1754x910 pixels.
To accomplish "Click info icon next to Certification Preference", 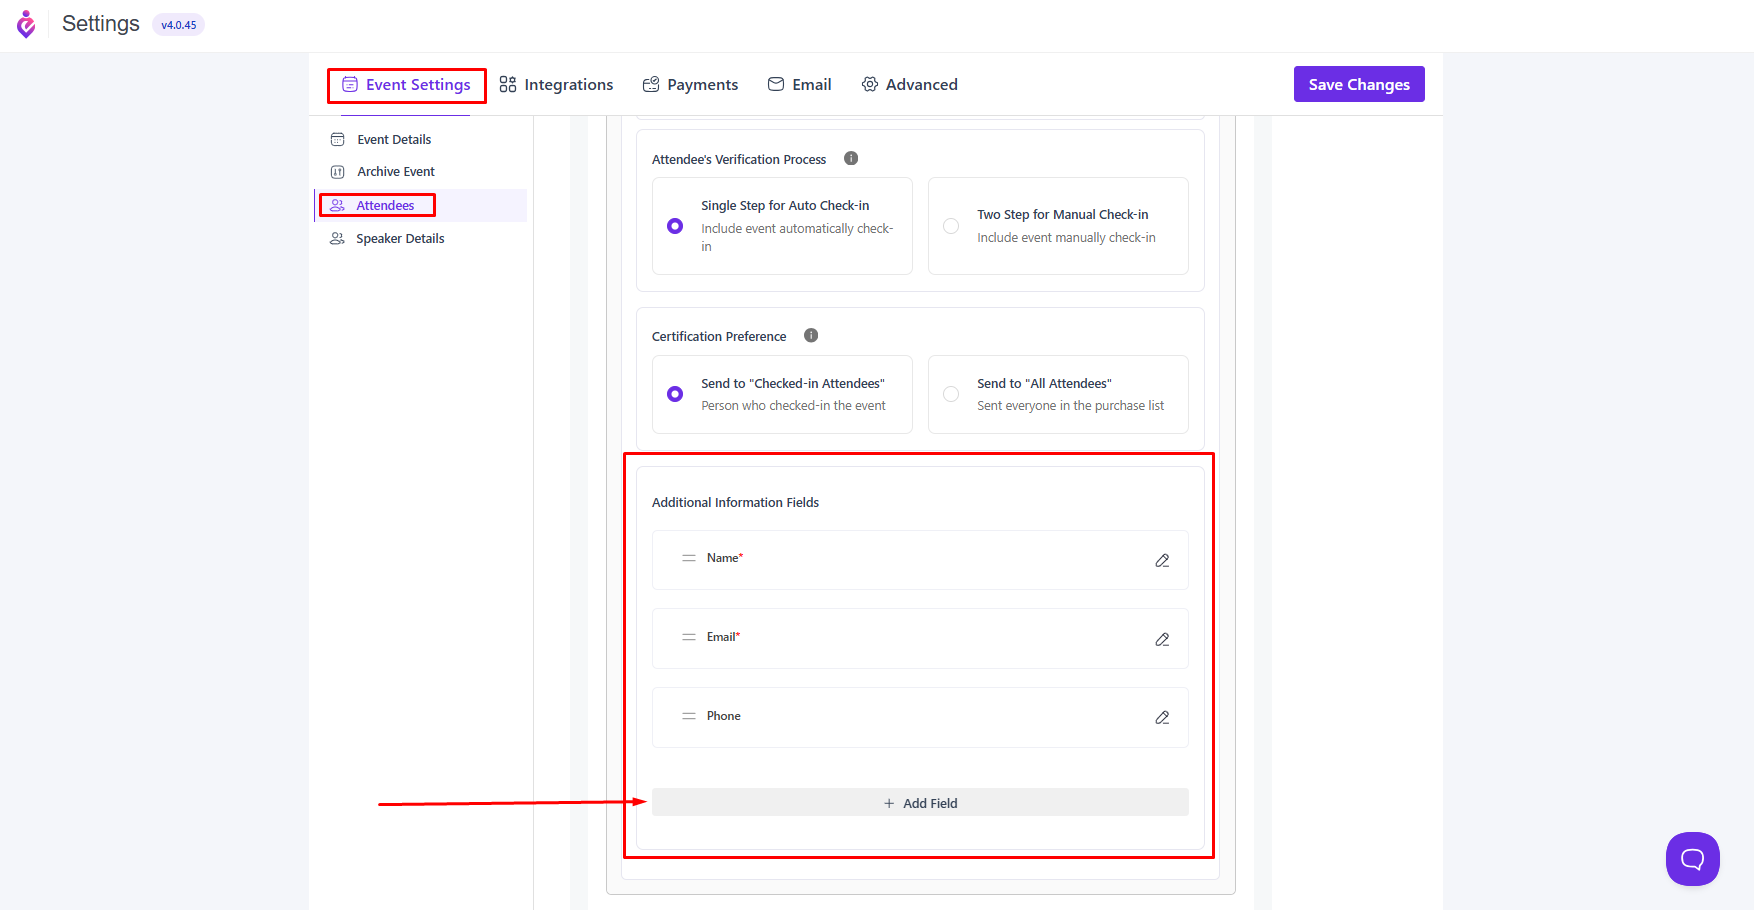I will click(811, 336).
